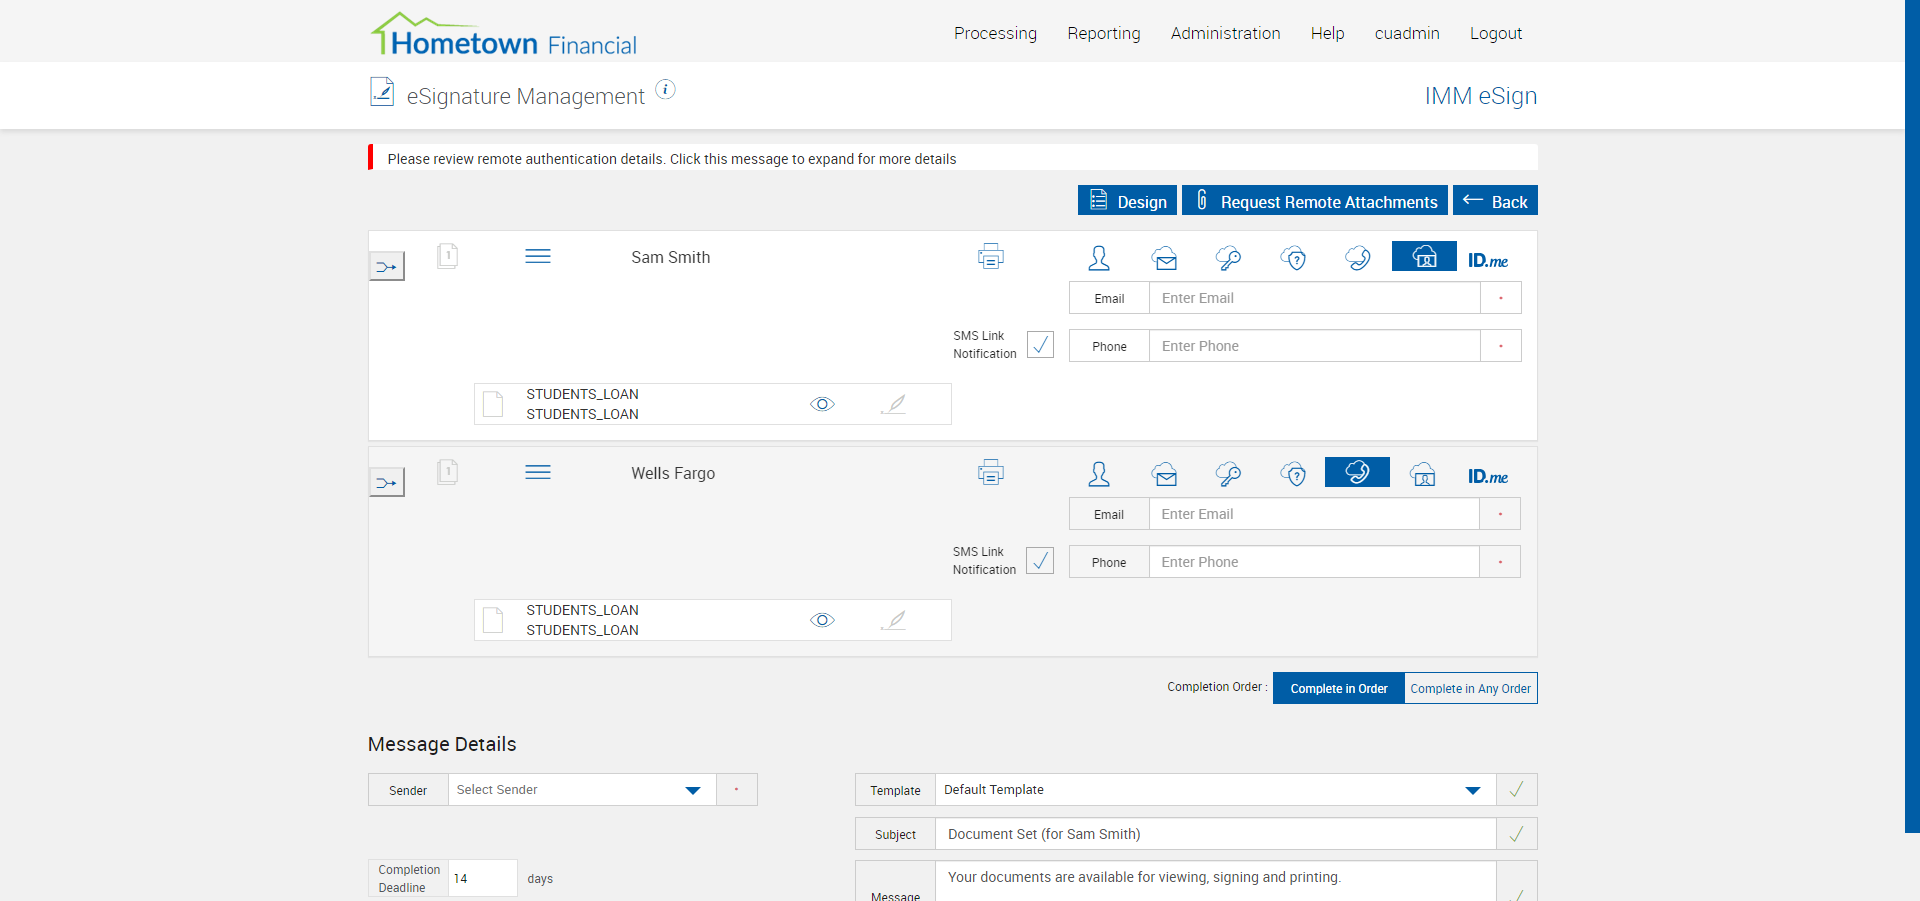The image size is (1920, 901).
Task: Click the print icon for Sam Smith
Action: (x=990, y=257)
